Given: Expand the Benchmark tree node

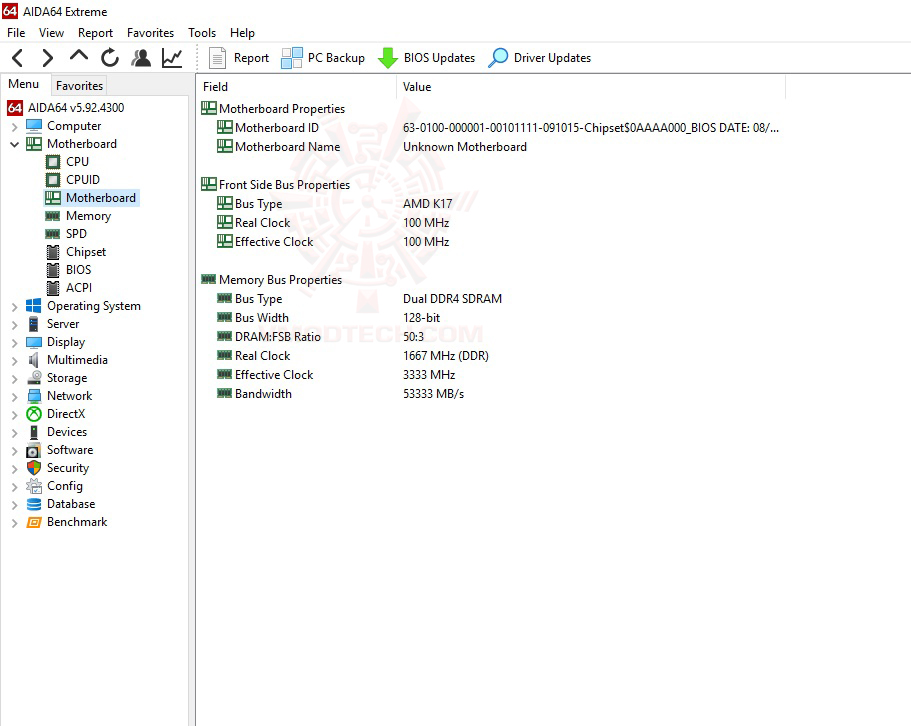Looking at the screenshot, I should coord(15,523).
